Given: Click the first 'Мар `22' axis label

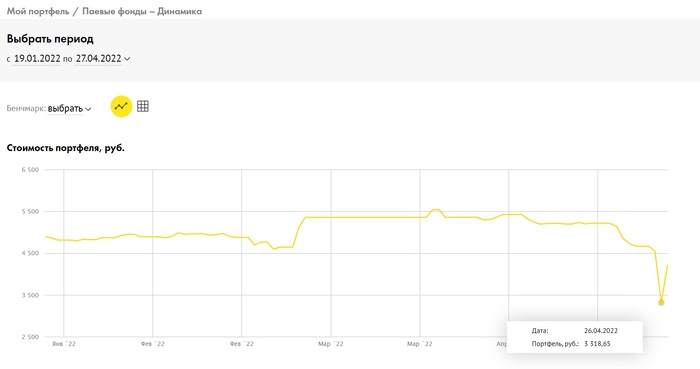Looking at the screenshot, I should pos(331,344).
